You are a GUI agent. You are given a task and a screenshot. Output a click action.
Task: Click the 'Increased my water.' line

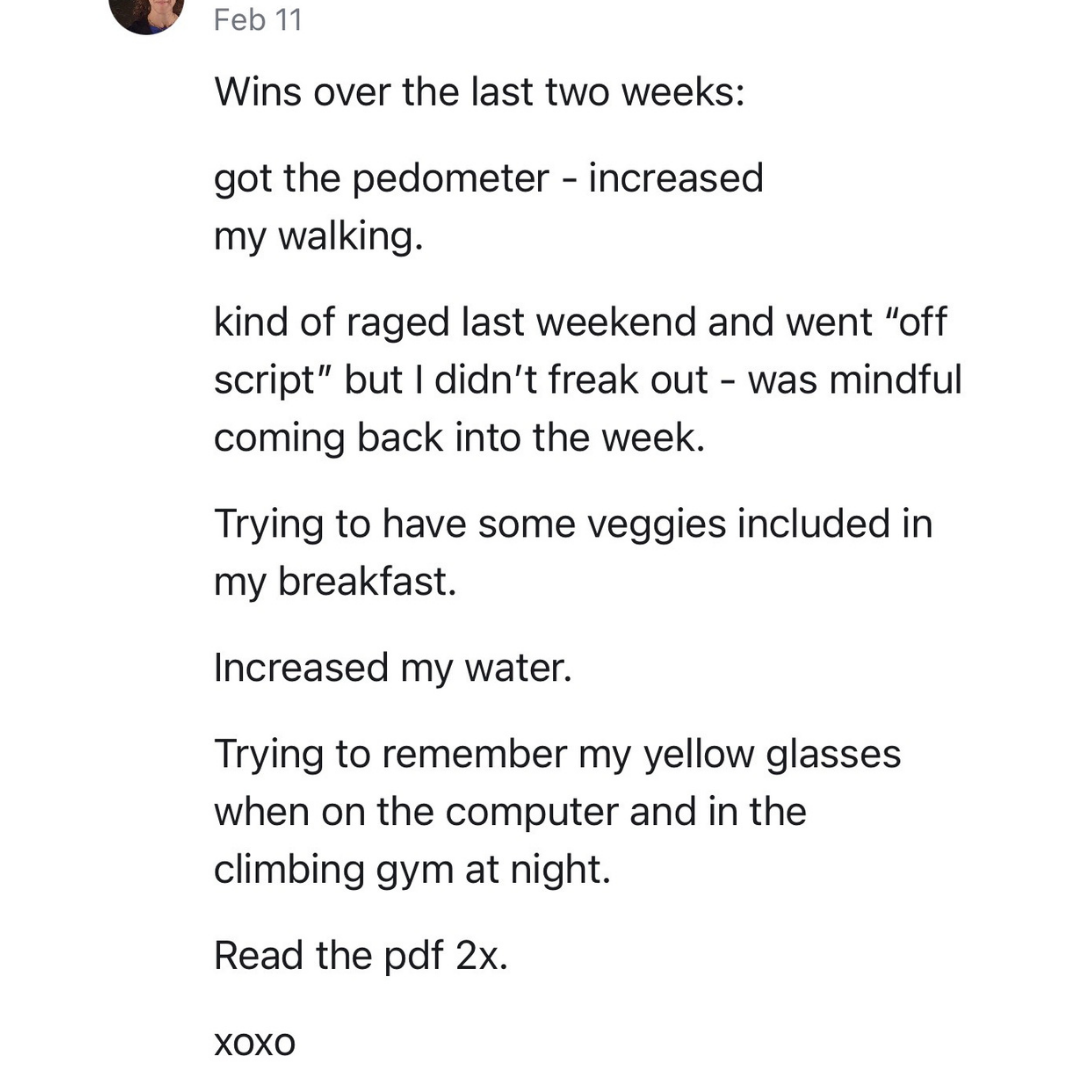[393, 668]
